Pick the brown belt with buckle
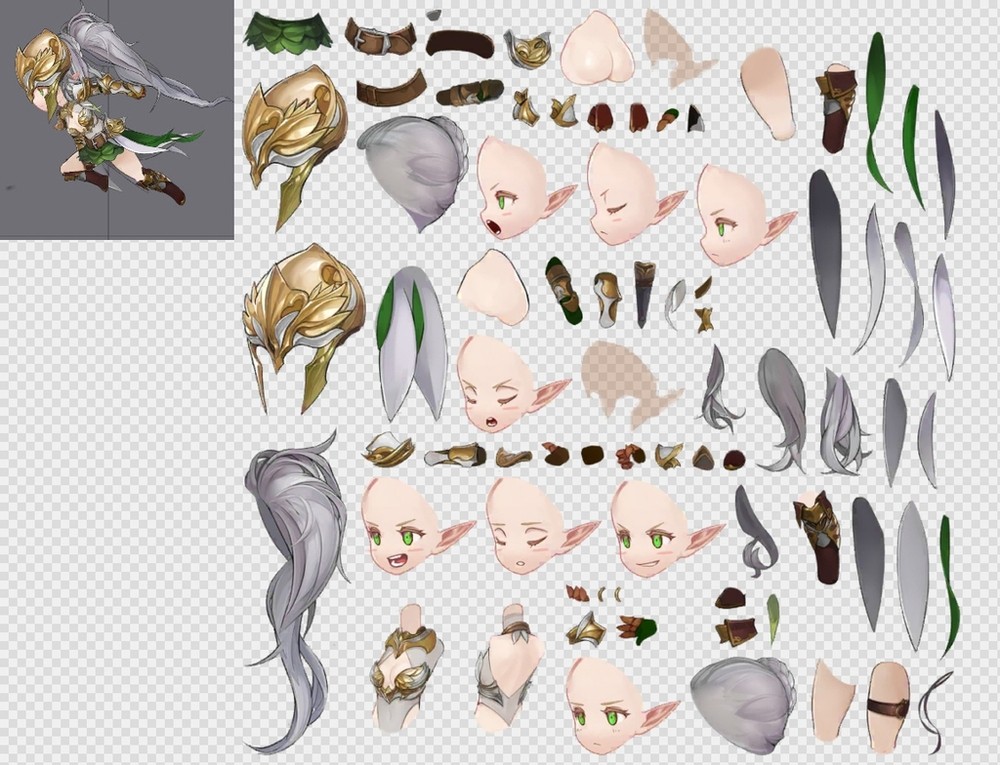1000x765 pixels. (x=380, y=37)
